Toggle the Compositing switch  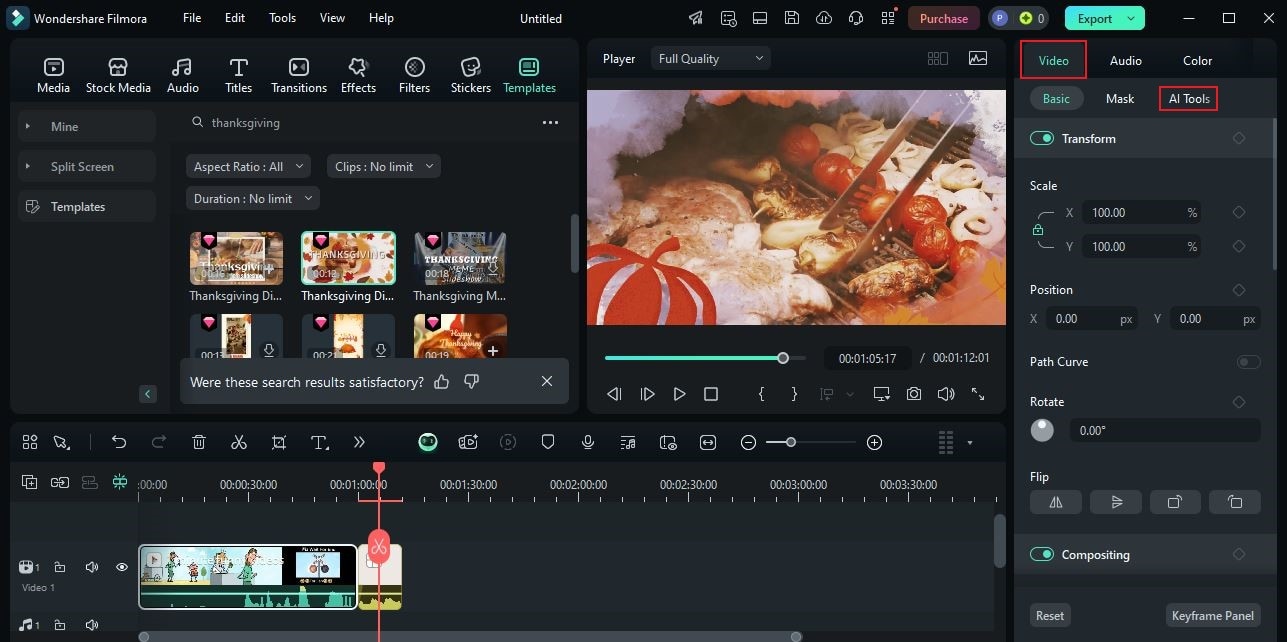pyautogui.click(x=1042, y=554)
